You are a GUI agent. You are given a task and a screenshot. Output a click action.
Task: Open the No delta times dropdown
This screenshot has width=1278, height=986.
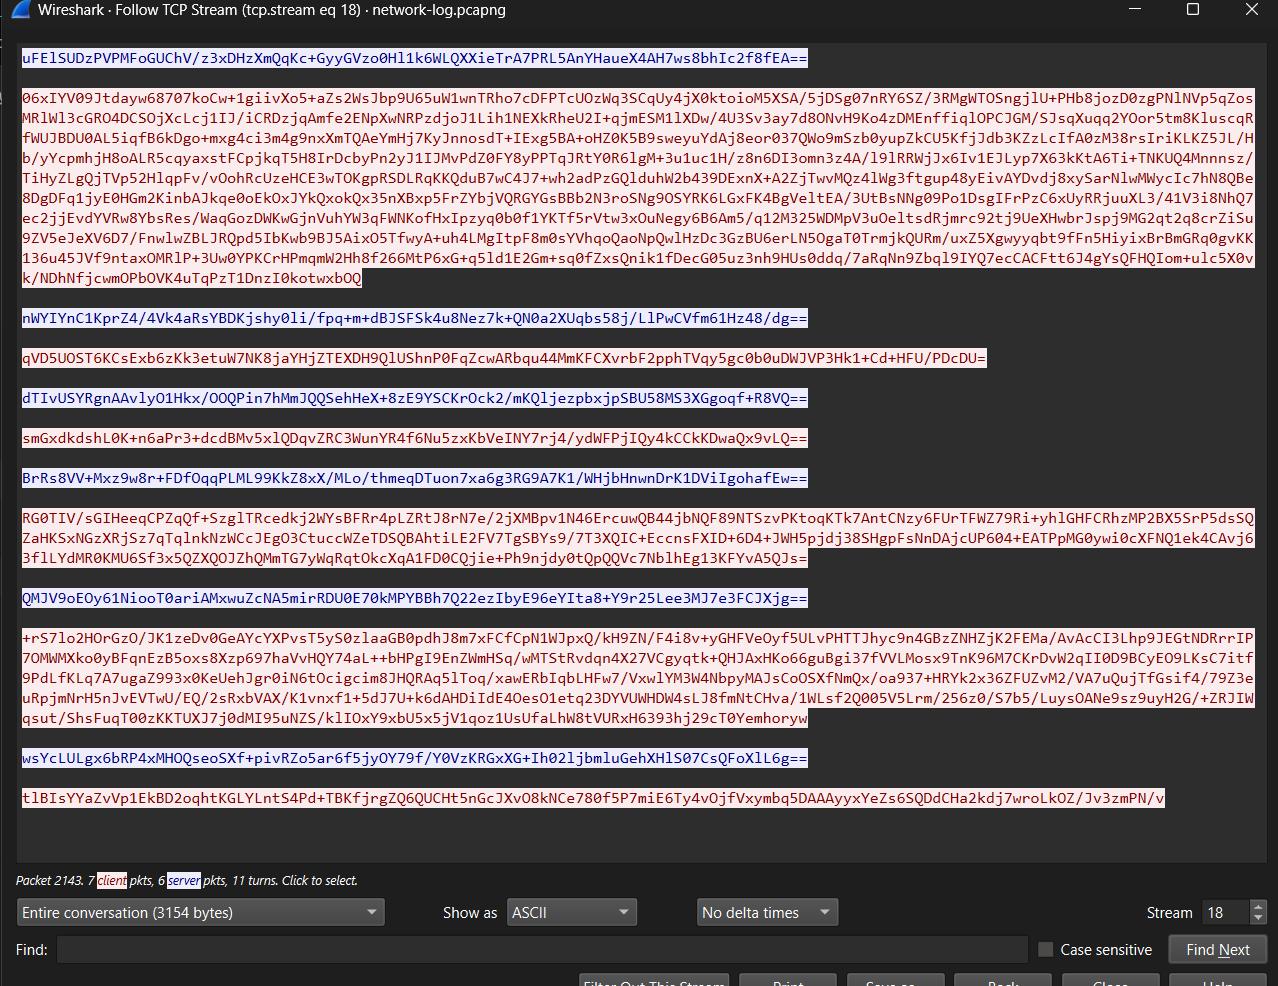coord(767,912)
